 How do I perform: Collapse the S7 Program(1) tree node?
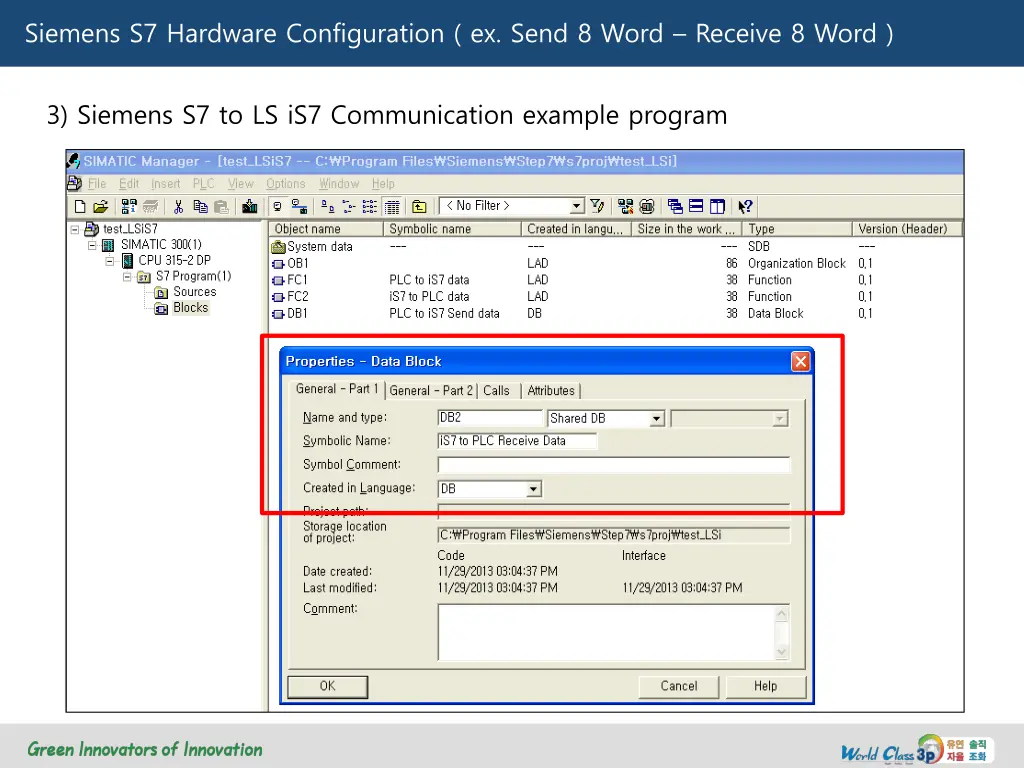pos(127,277)
